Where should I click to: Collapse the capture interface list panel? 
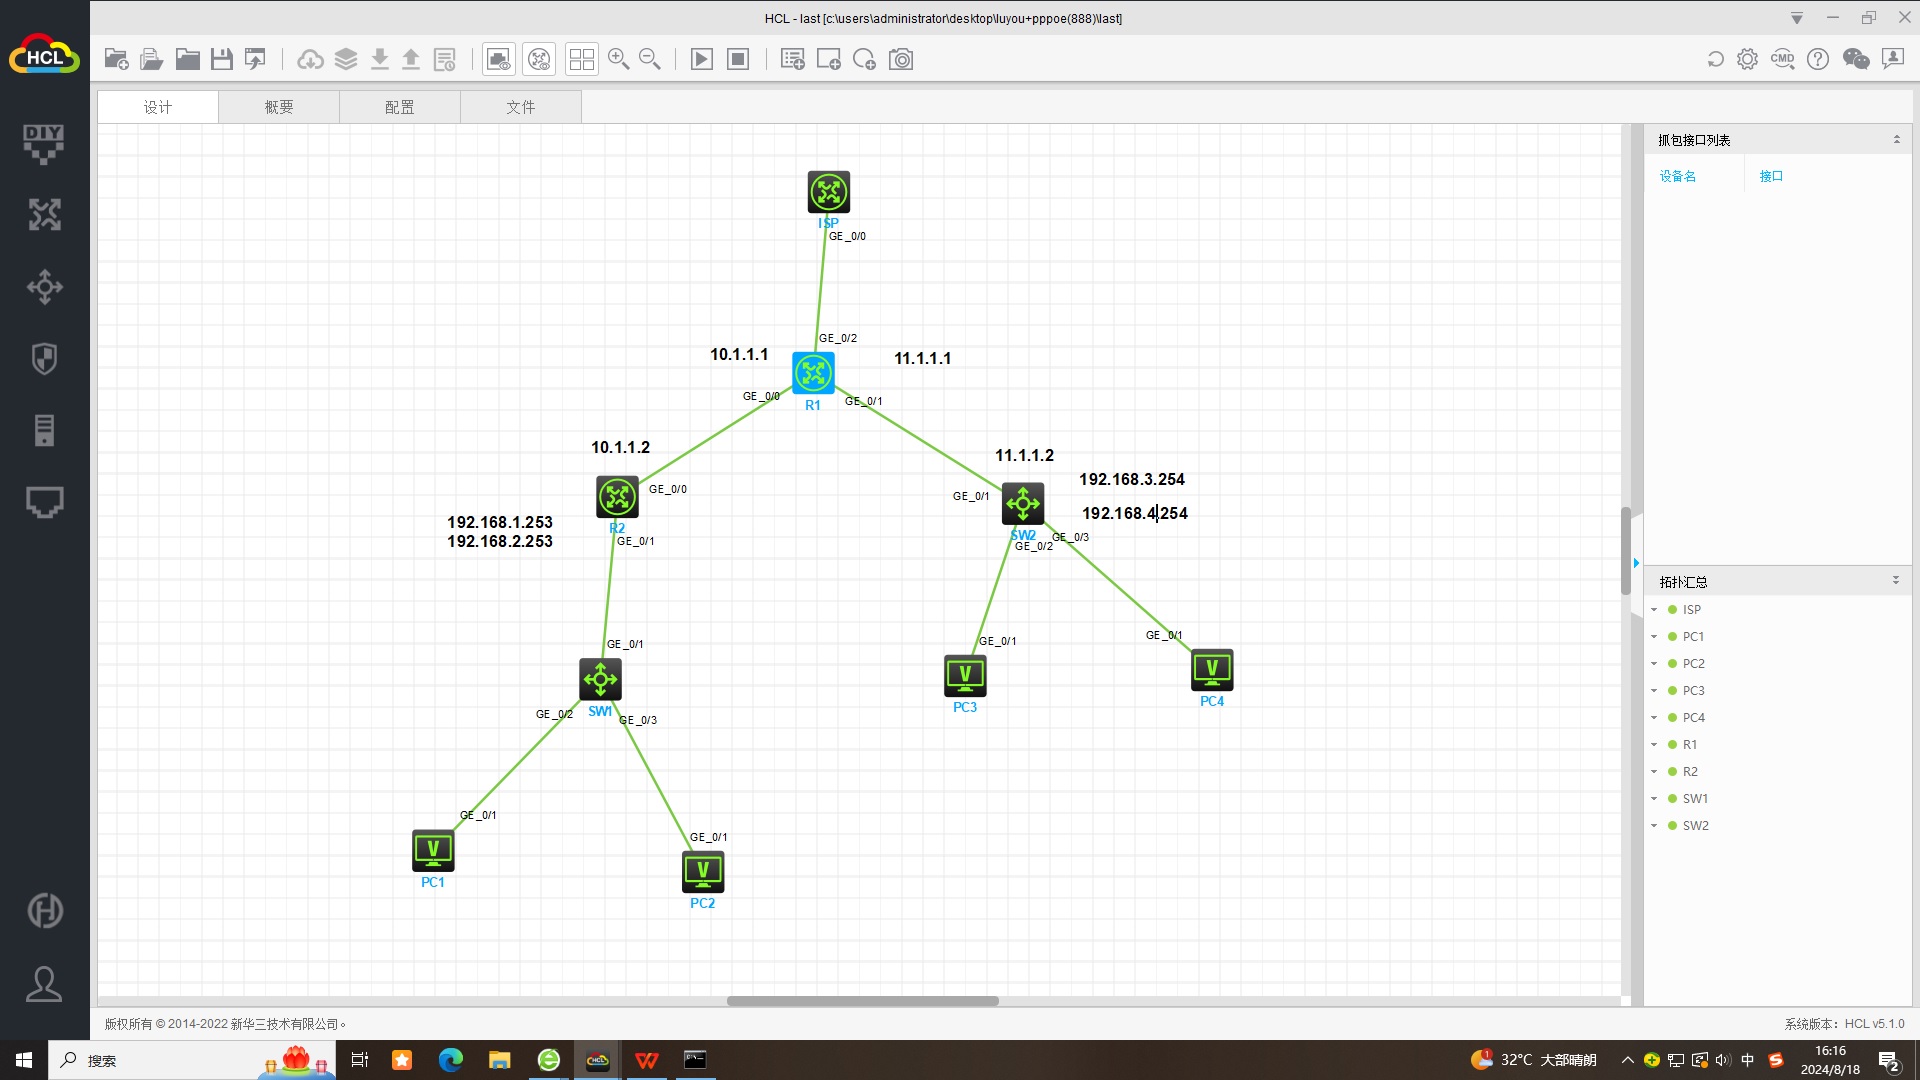(x=1896, y=140)
